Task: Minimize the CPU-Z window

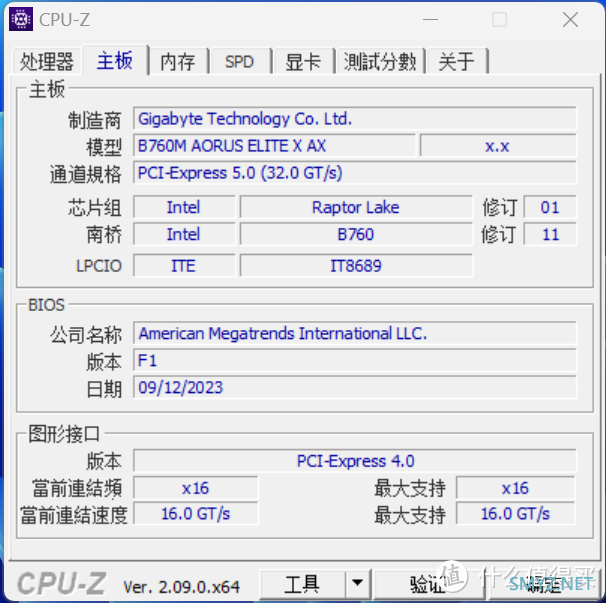Action: click(430, 19)
